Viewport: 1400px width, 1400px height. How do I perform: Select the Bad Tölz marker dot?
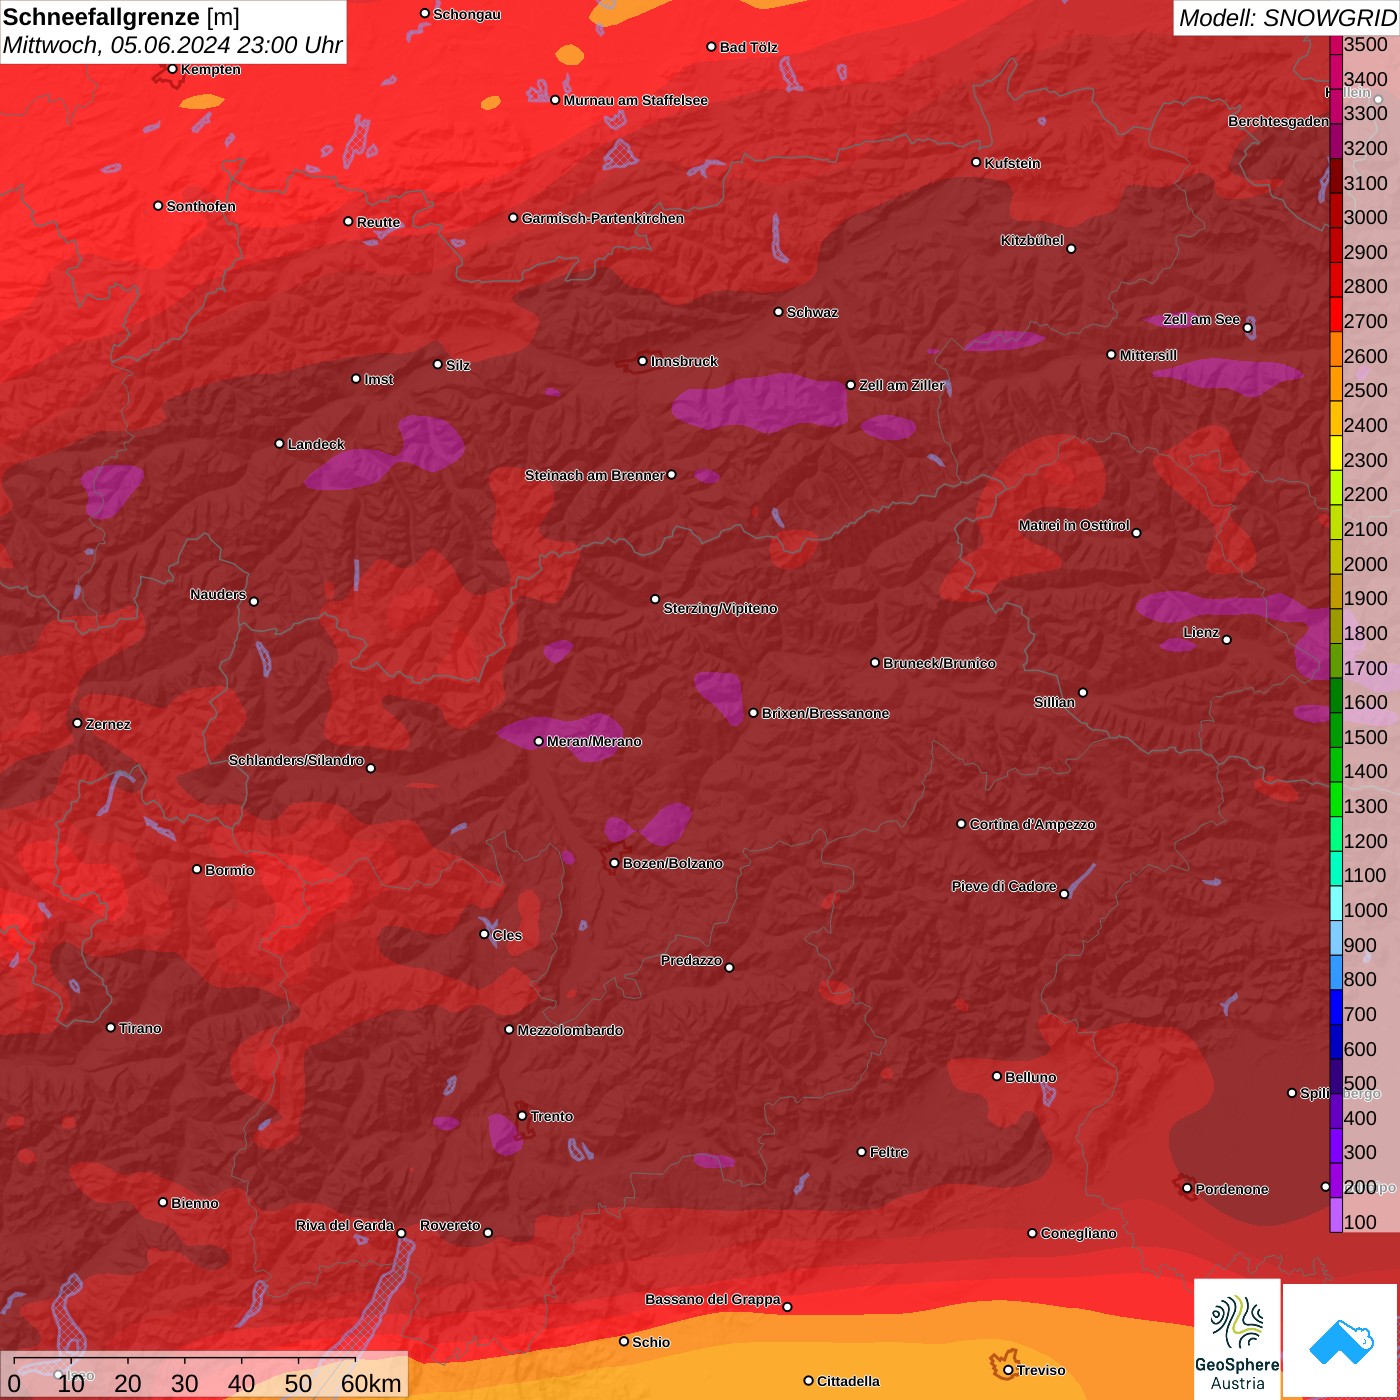(712, 47)
